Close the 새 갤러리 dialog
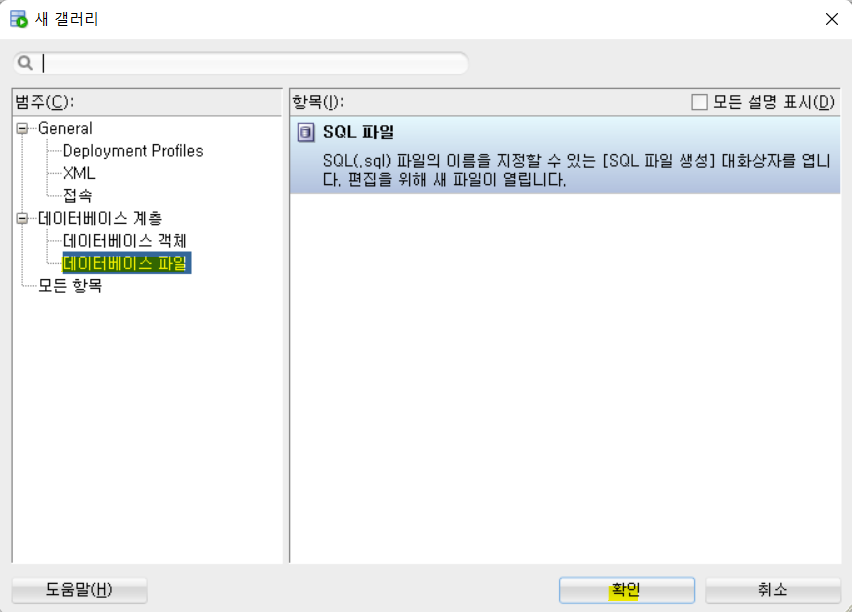The image size is (852, 612). [831, 19]
